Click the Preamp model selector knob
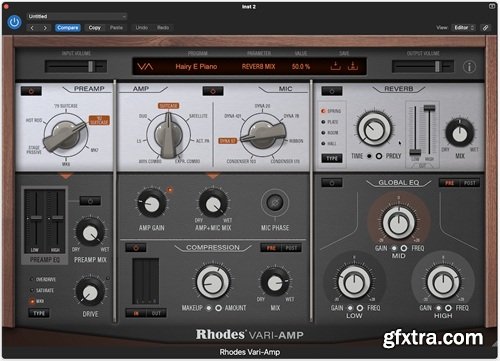Image resolution: width=500 pixels, height=361 pixels. tap(65, 136)
